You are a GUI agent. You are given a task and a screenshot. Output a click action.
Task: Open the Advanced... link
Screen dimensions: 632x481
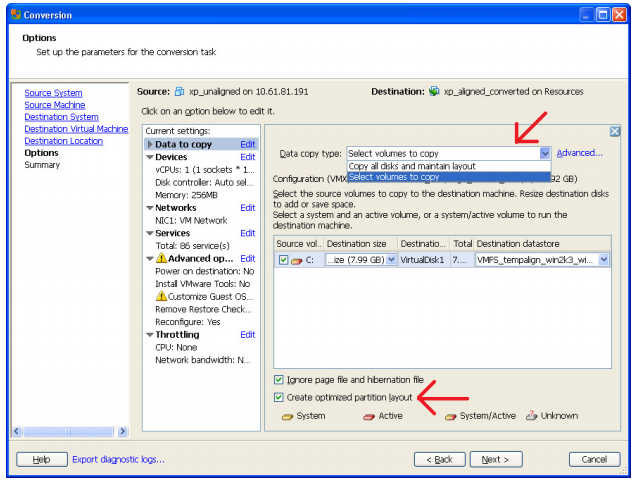pos(579,153)
